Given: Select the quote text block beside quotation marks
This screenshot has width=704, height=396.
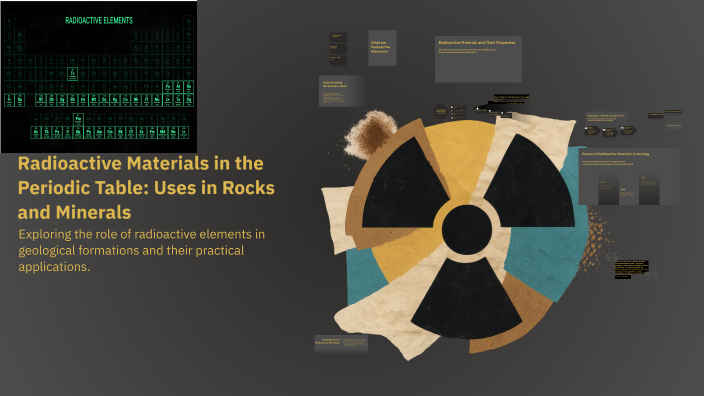Looking at the screenshot, I should coord(631,268).
